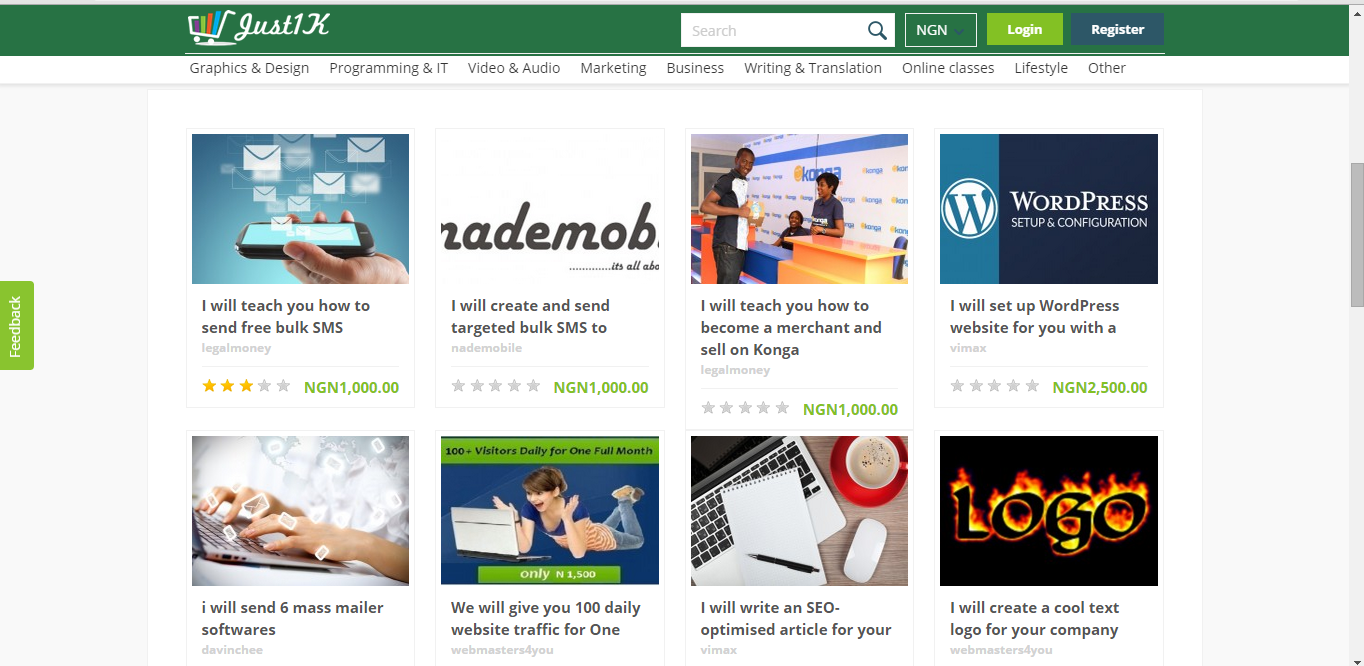Screen dimensions: 1364x666
Task: Open the Other category
Action: click(x=1107, y=68)
